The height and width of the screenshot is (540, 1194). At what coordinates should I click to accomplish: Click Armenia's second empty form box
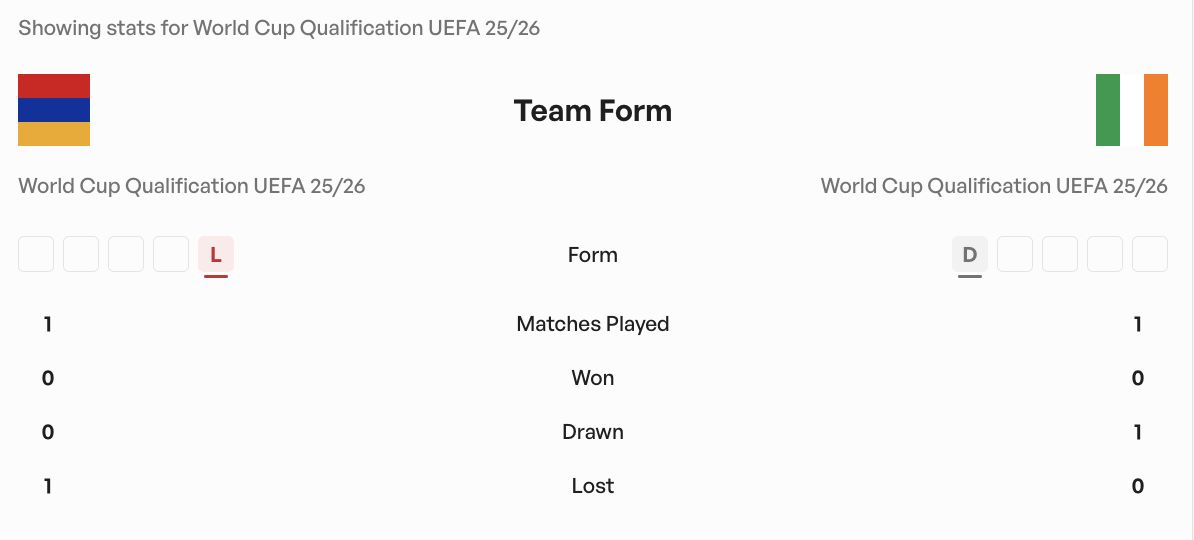tap(81, 254)
